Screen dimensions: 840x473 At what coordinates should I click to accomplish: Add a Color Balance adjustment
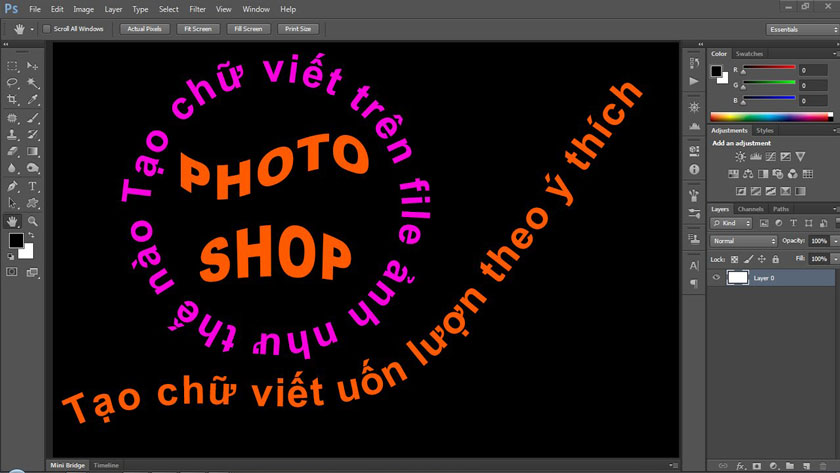tap(748, 174)
